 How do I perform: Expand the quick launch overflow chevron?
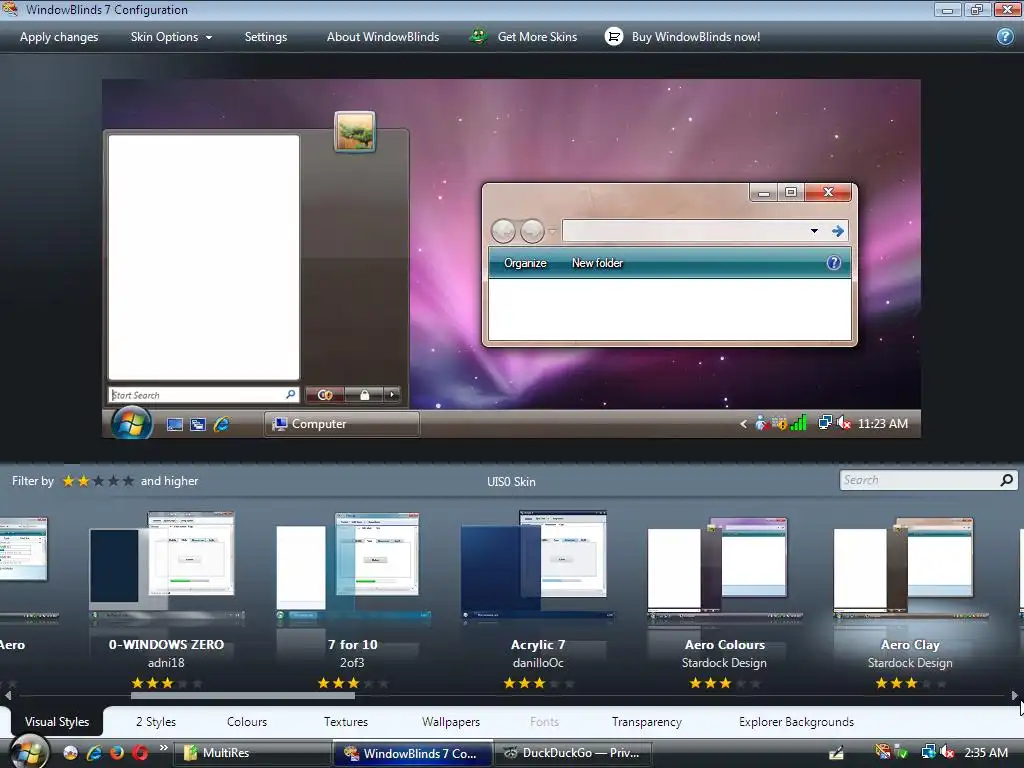click(163, 748)
